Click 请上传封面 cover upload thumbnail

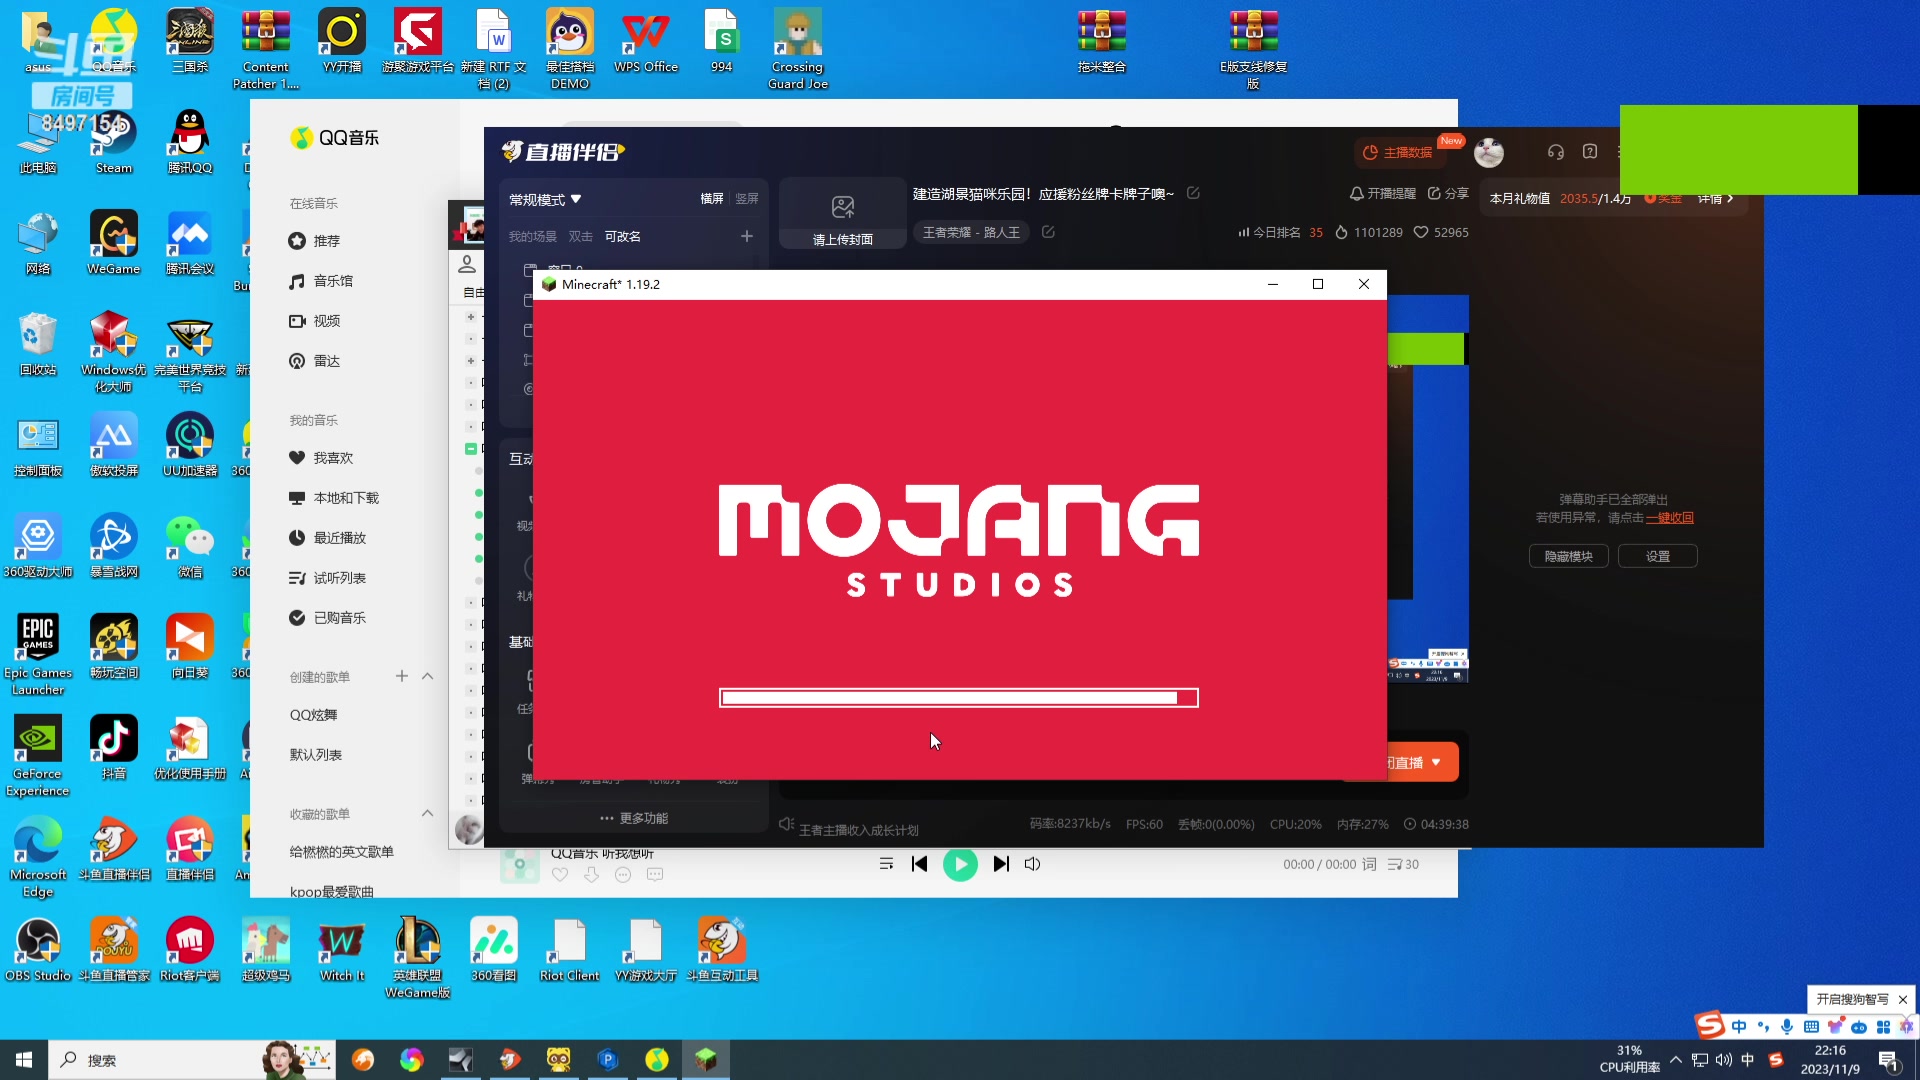(843, 213)
